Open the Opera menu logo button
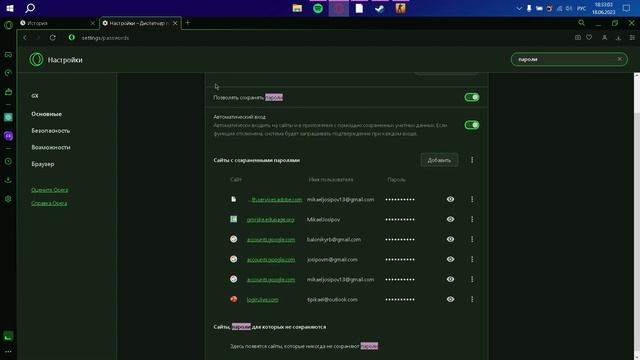This screenshot has width=640, height=360. [x=8, y=25]
